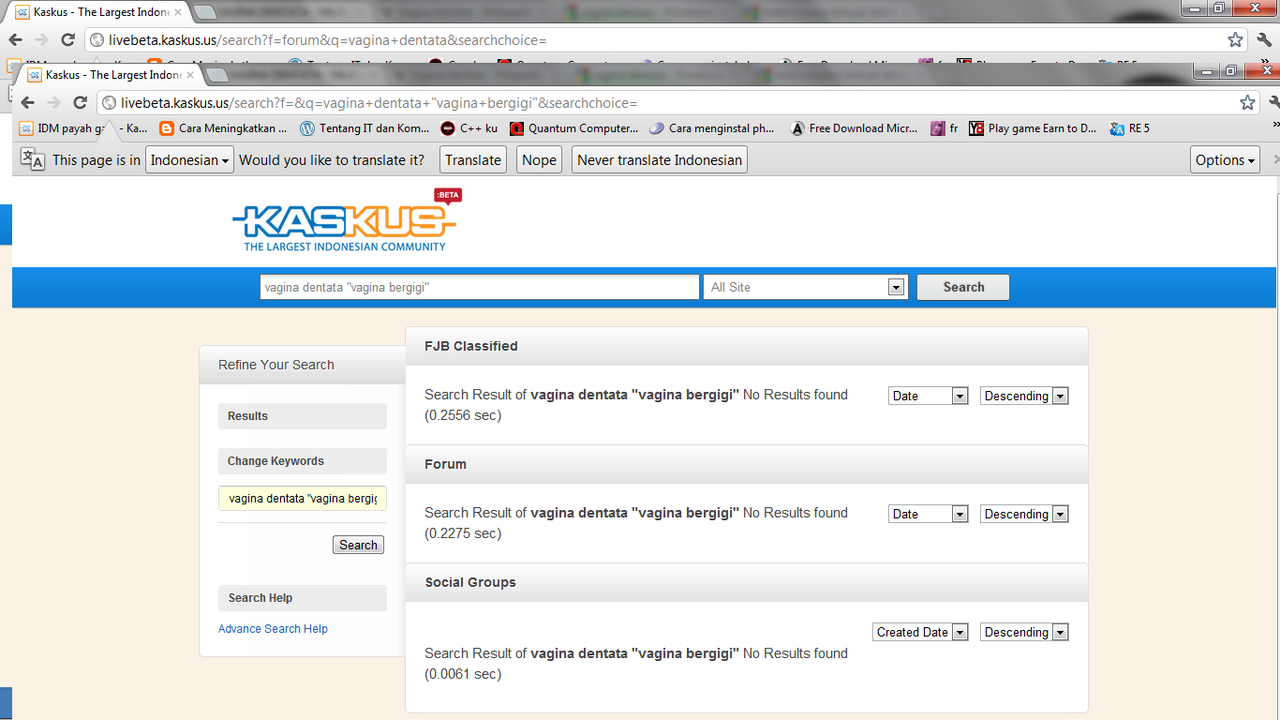Open the fr bookmark
Viewport: 1280px width, 720px height.
point(944,128)
